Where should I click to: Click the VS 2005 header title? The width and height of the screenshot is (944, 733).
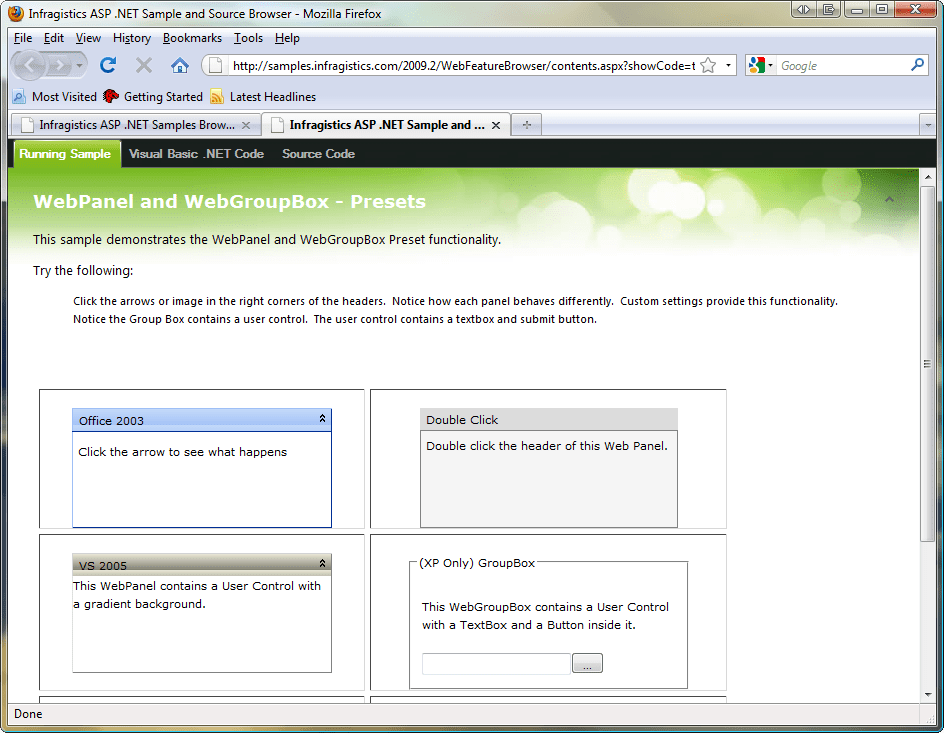click(103, 566)
